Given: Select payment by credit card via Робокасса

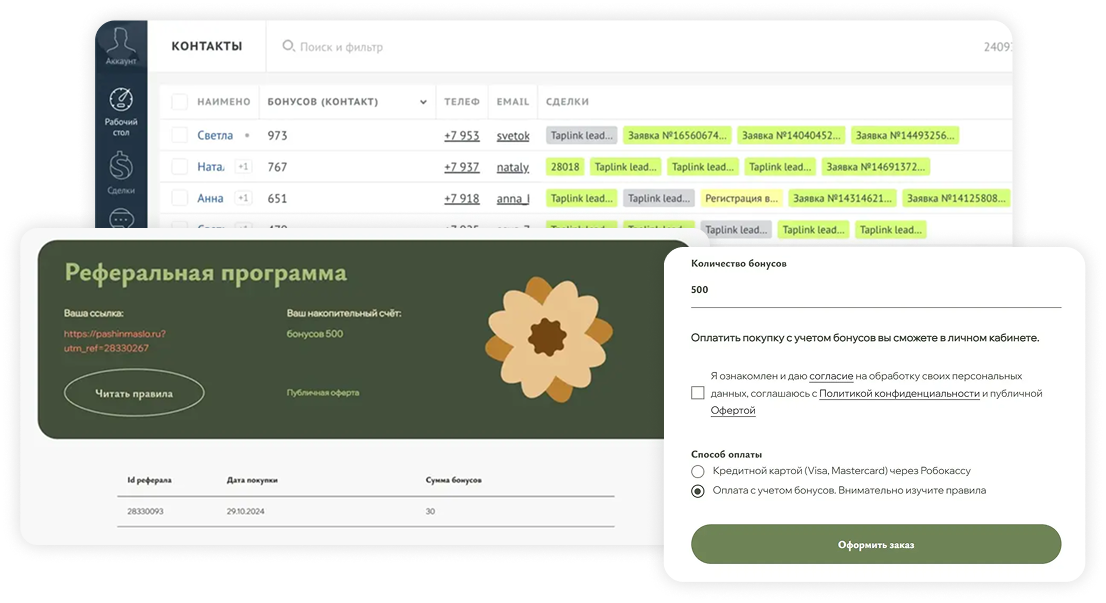Looking at the screenshot, I should pos(697,470).
